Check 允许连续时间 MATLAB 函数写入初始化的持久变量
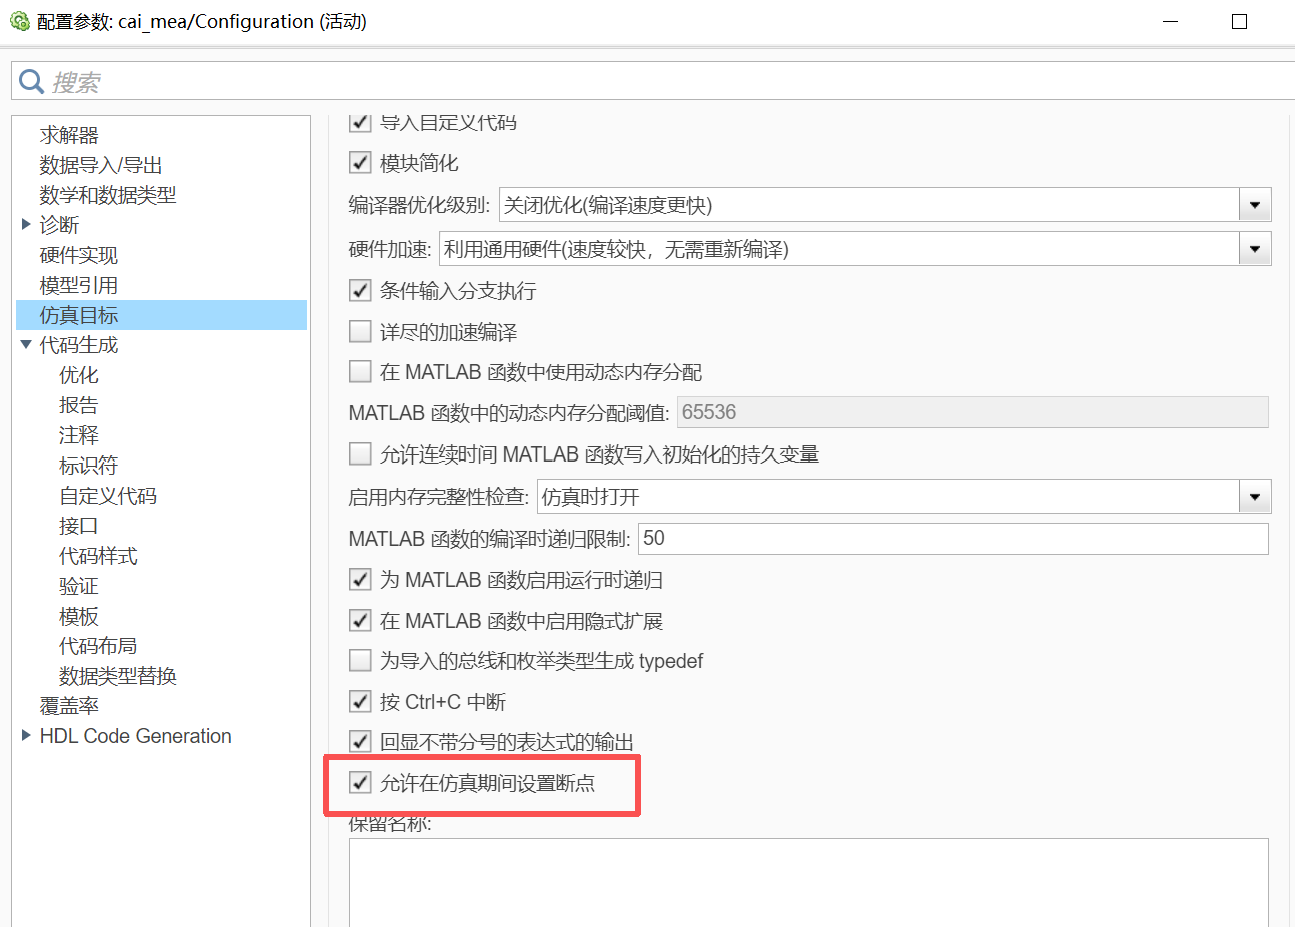This screenshot has height=927, width=1295. 360,454
